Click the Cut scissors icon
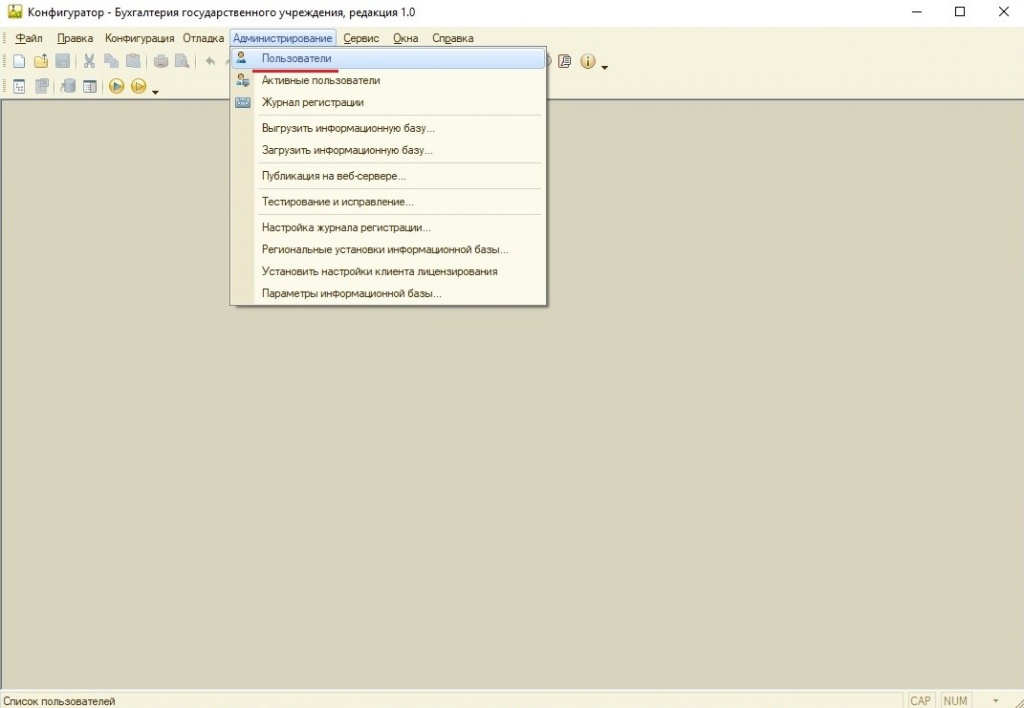The image size is (1024, 708). 89,61
